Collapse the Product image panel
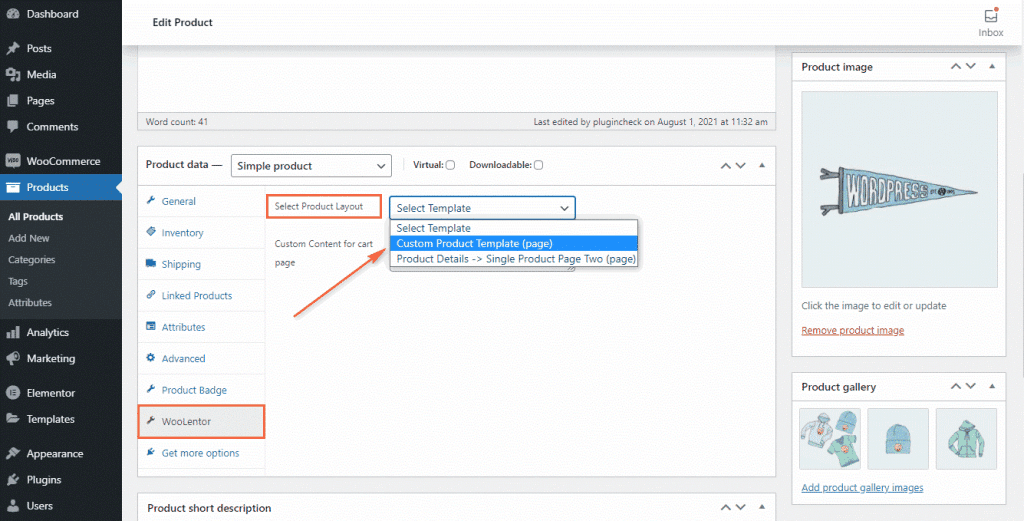 point(991,67)
